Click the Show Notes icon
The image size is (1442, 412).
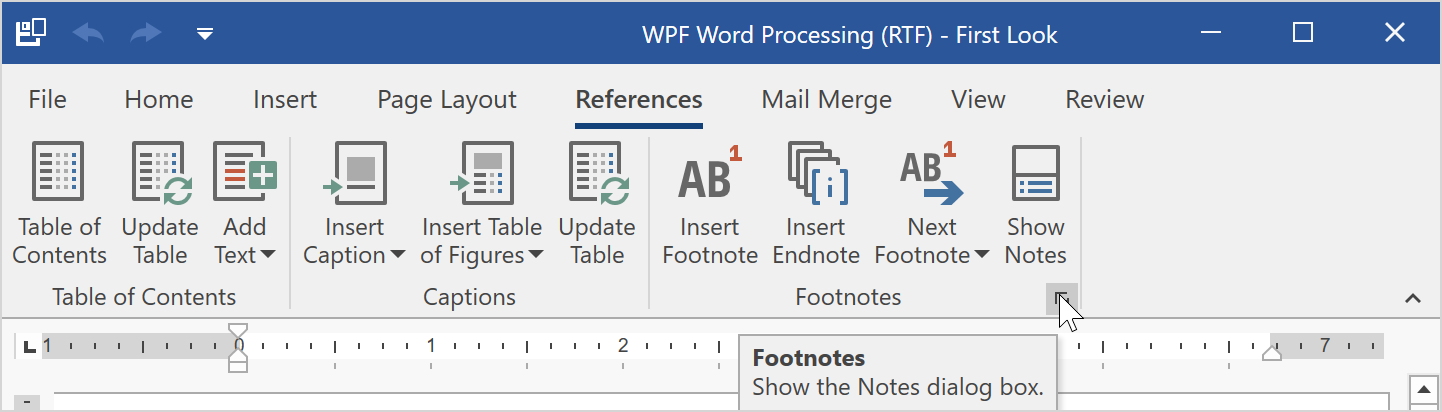(1035, 171)
